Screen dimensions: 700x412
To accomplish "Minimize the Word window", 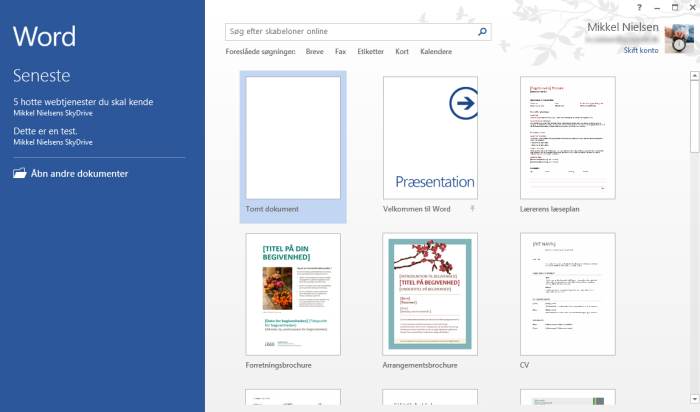I will point(657,8).
